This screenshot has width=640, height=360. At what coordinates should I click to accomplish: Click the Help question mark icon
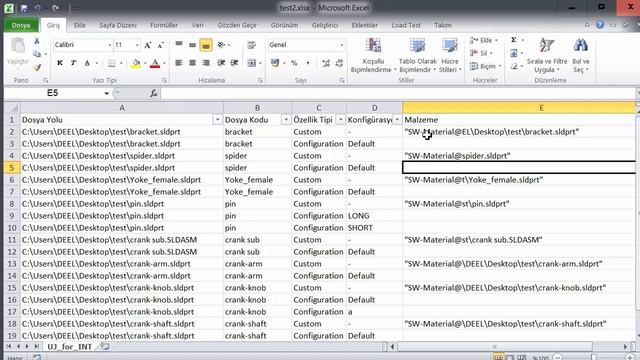tap(600, 25)
